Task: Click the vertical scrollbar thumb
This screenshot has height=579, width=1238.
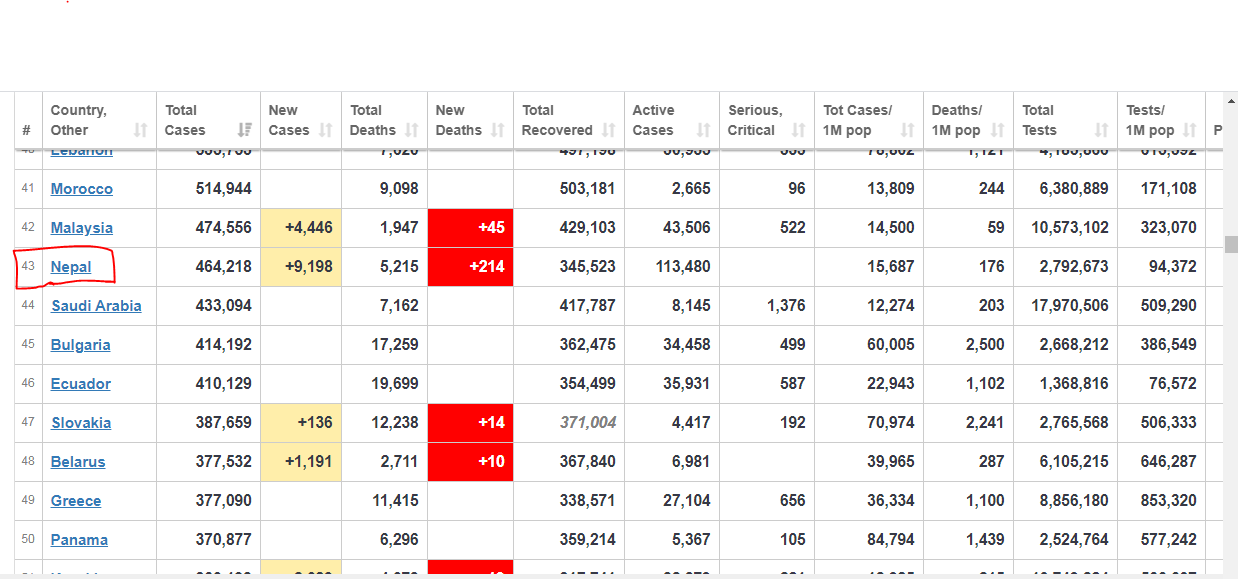Action: click(1231, 245)
